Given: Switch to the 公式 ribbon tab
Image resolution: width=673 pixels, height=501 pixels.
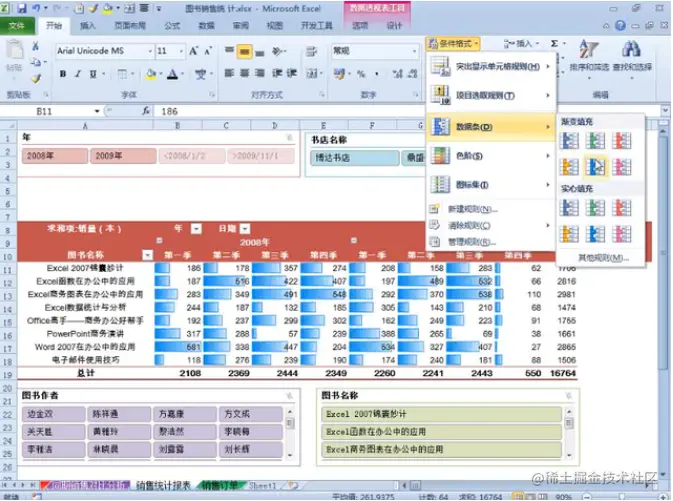Looking at the screenshot, I should [172, 26].
